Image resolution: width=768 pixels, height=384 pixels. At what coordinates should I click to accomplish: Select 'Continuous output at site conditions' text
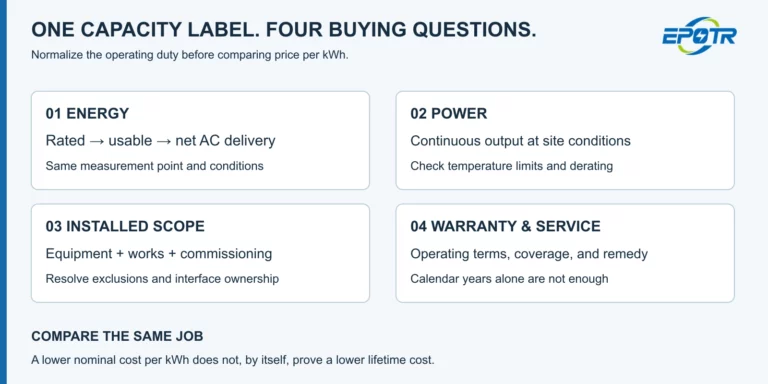520,141
